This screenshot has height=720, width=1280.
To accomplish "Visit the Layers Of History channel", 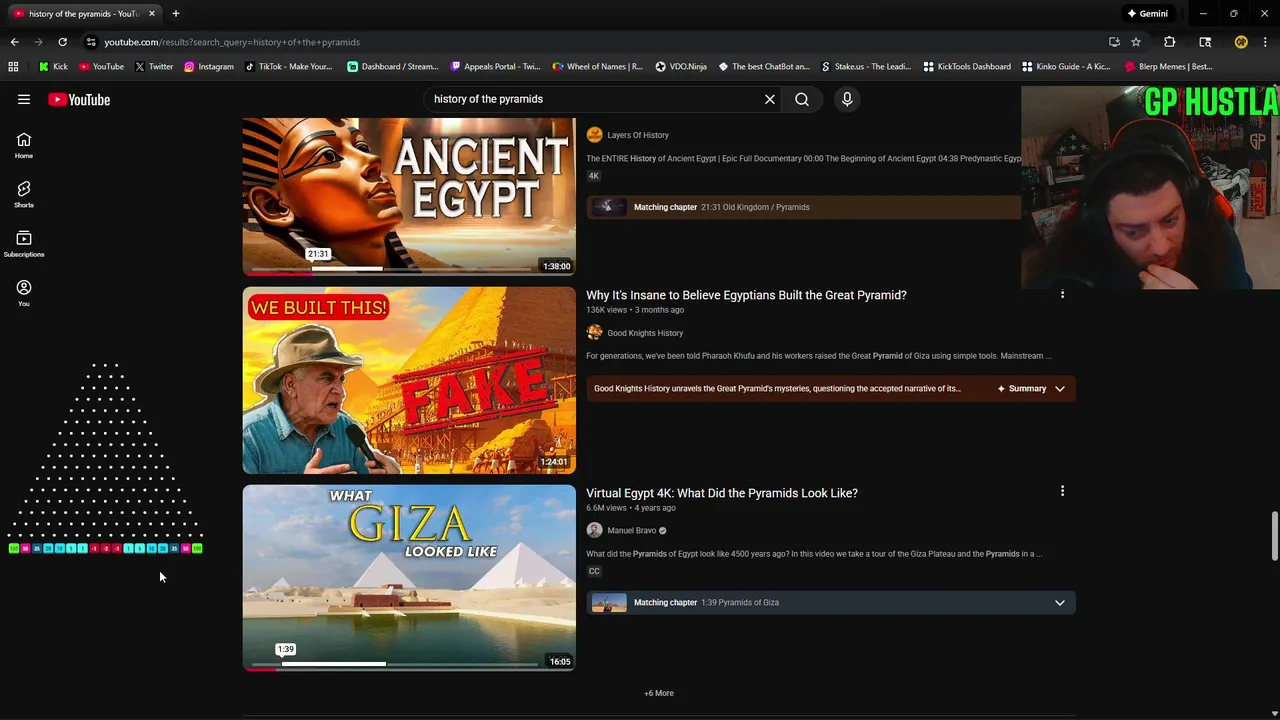I will click(x=638, y=135).
